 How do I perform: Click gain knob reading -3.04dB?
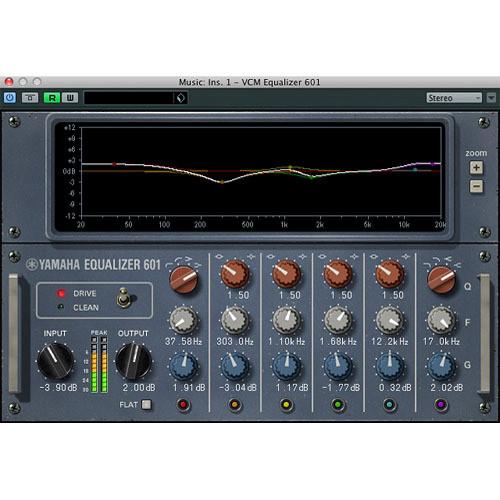(x=235, y=367)
